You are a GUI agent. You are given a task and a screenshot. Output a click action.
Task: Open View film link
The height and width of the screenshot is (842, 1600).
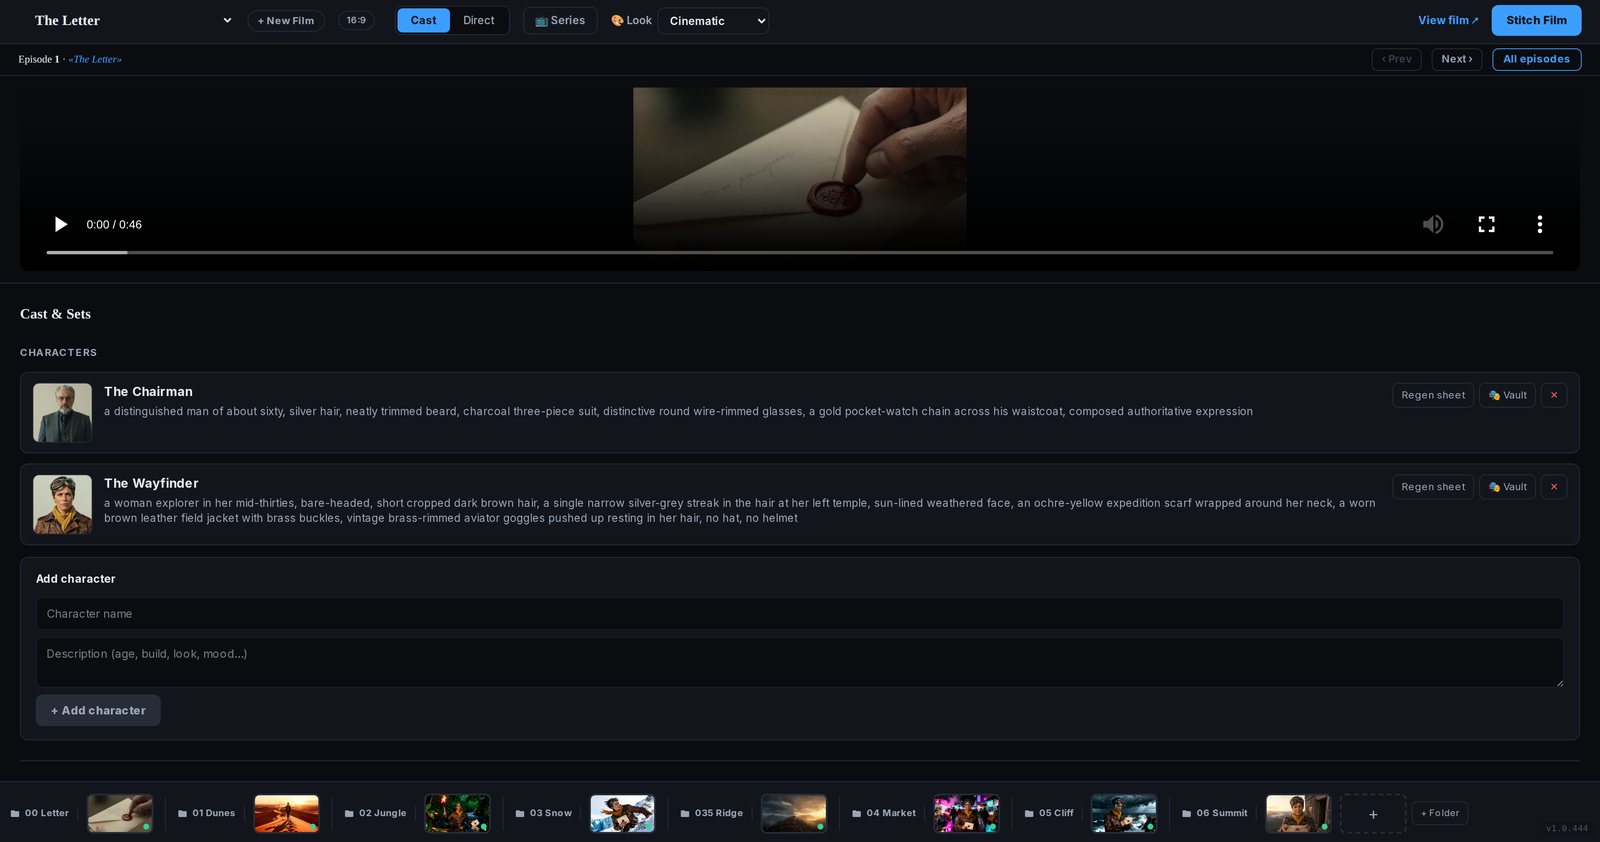click(x=1448, y=20)
